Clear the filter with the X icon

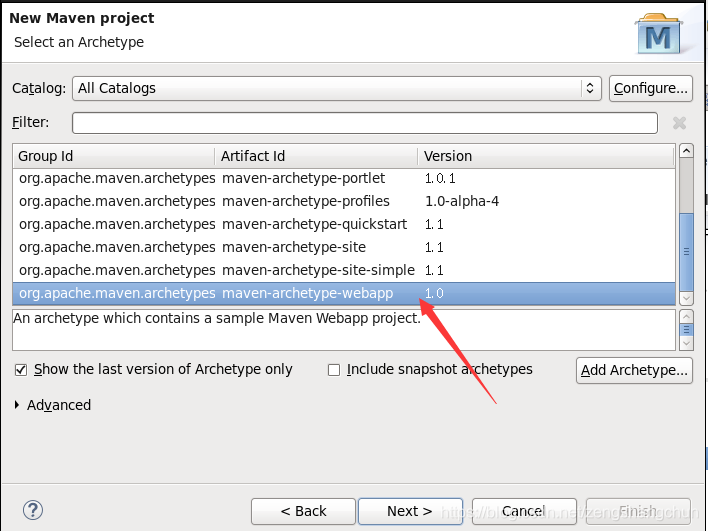point(679,123)
